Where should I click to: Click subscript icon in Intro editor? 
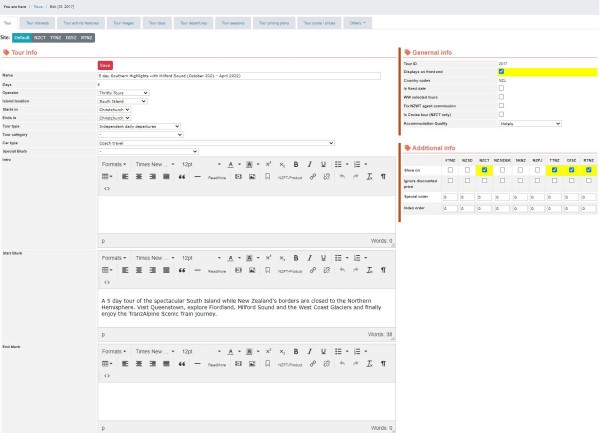(x=282, y=164)
